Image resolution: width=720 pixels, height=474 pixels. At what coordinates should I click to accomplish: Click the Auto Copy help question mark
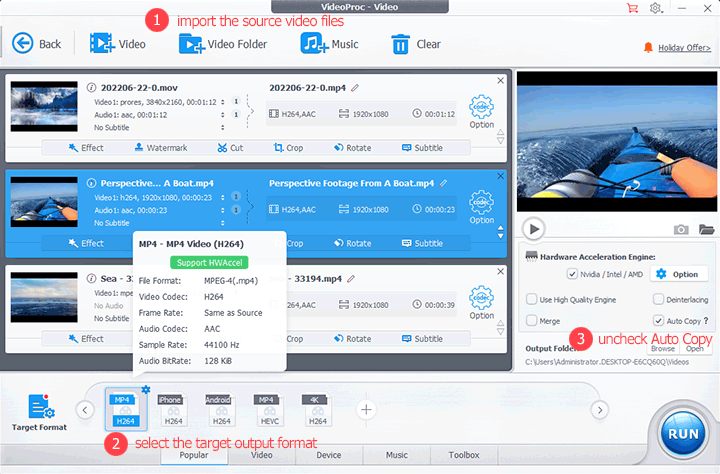click(706, 321)
